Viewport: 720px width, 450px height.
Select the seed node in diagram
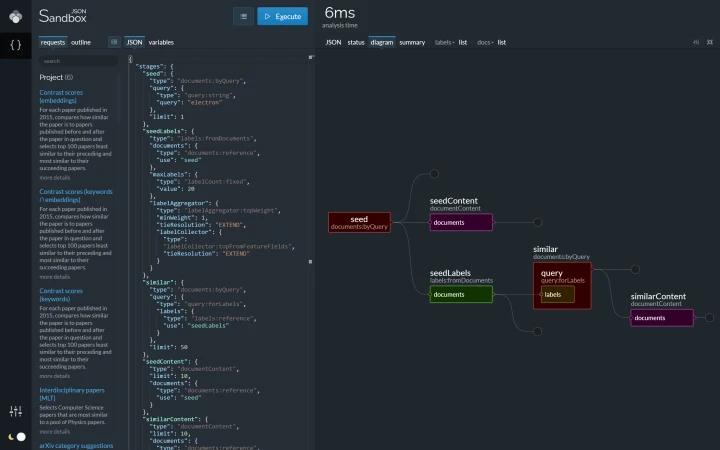[360, 222]
